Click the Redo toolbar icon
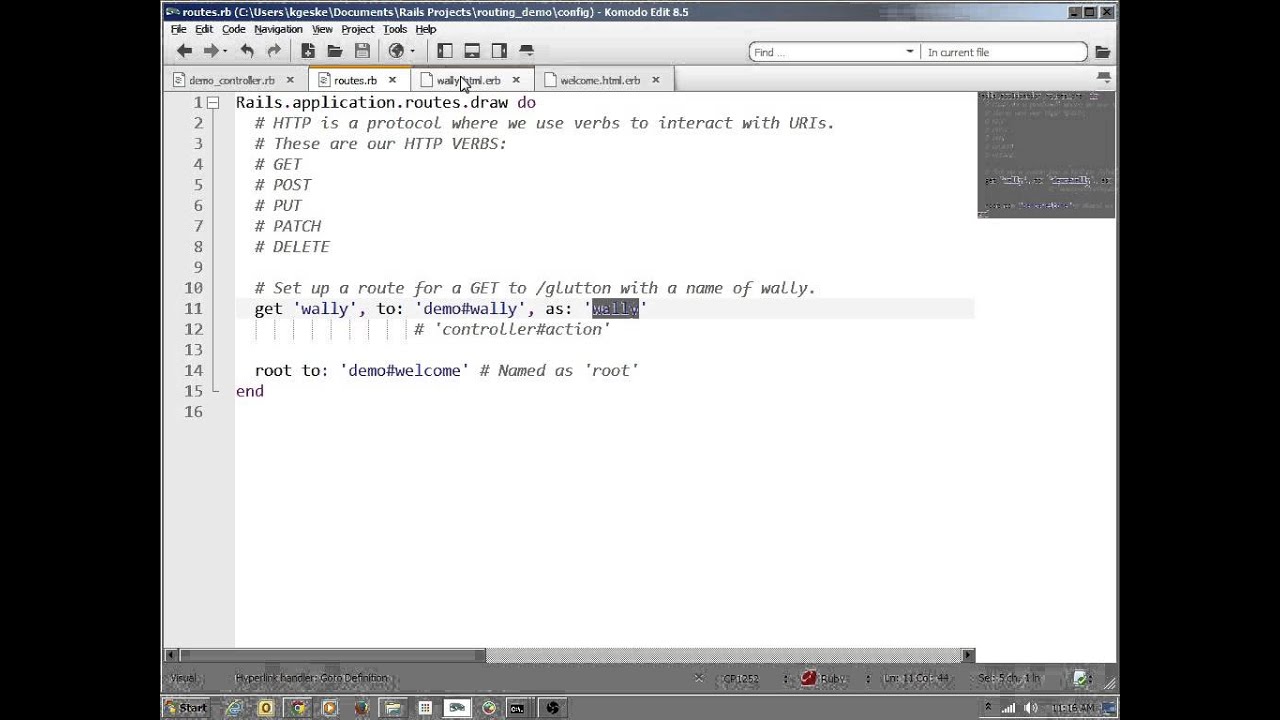Viewport: 1280px width, 720px height. click(273, 51)
